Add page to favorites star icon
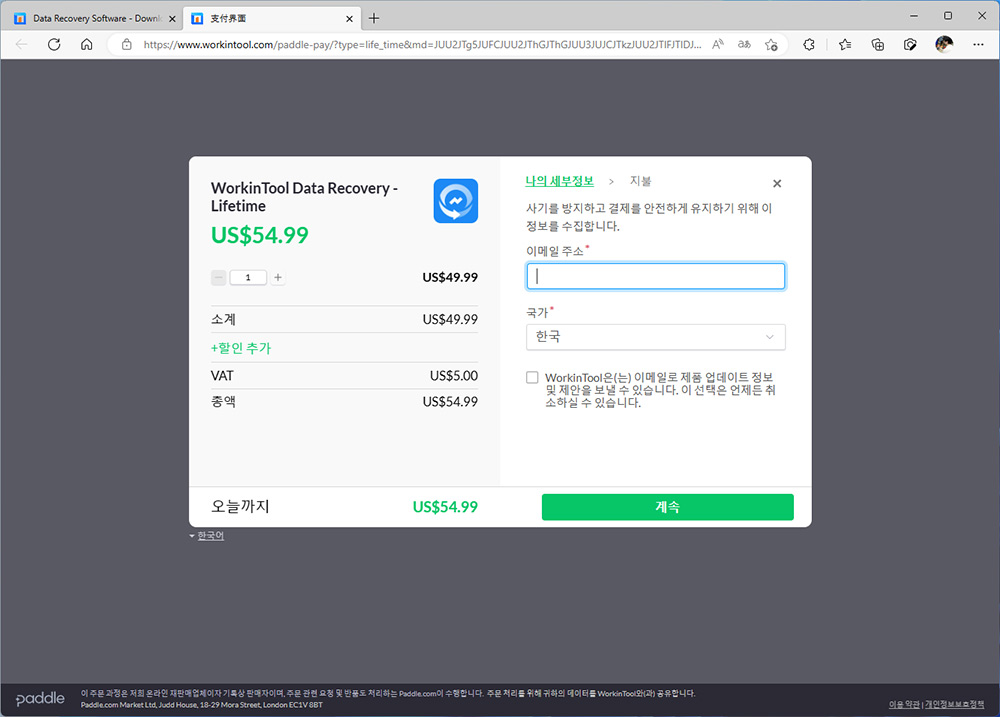Screen dimensions: 1000x717 pos(771,45)
